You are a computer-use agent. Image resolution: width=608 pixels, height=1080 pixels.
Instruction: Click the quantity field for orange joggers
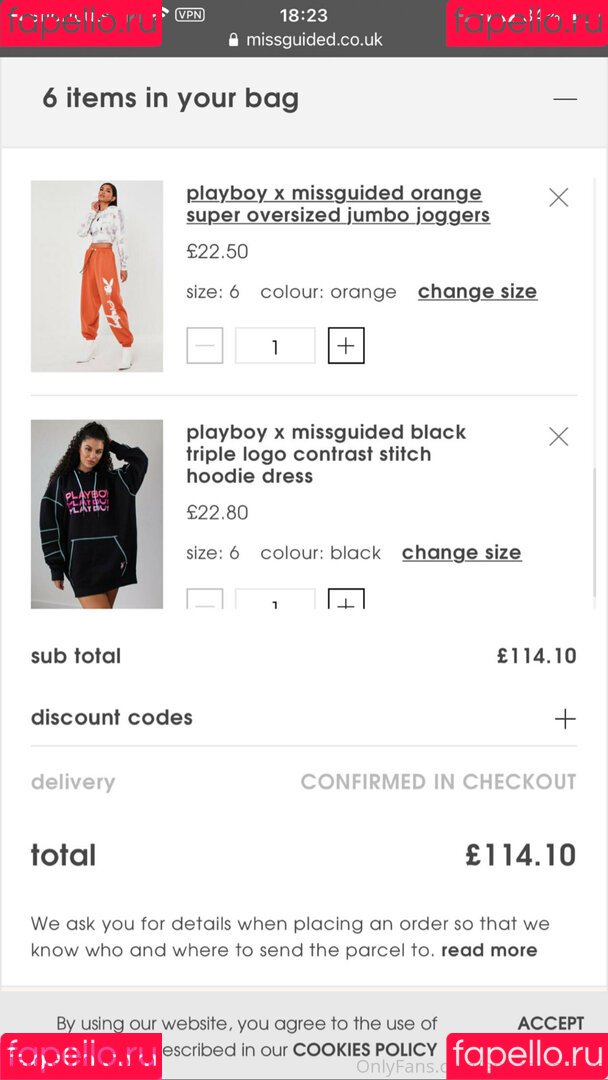[x=275, y=346]
